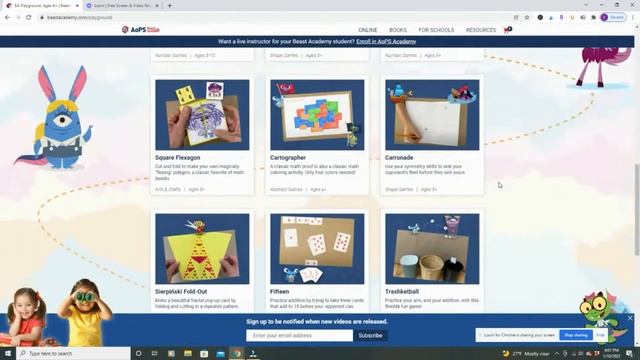Show hidden system tray icons

click(557, 353)
